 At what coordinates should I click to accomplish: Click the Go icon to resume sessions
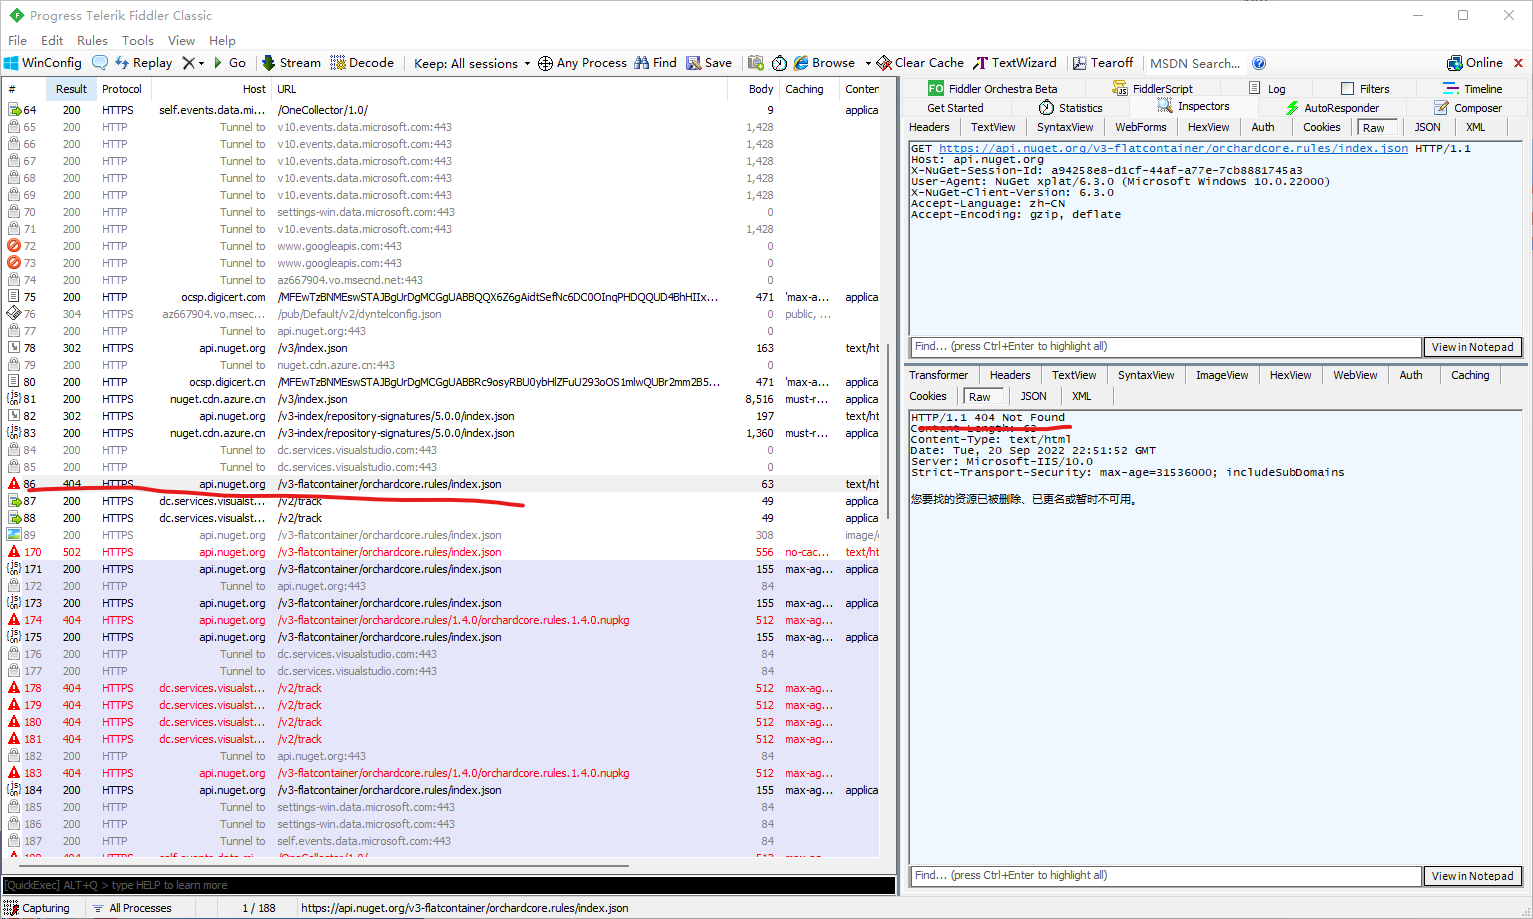(x=230, y=62)
